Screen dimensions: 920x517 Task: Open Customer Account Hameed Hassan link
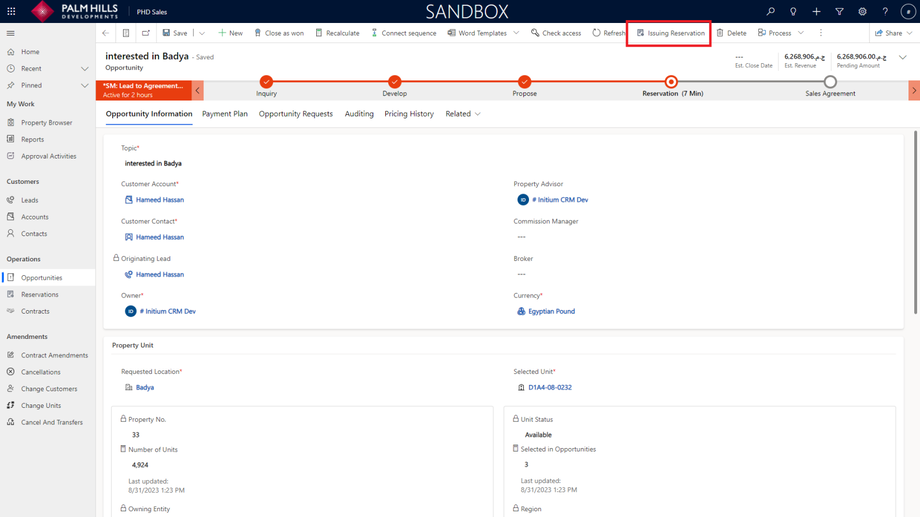pyautogui.click(x=160, y=200)
